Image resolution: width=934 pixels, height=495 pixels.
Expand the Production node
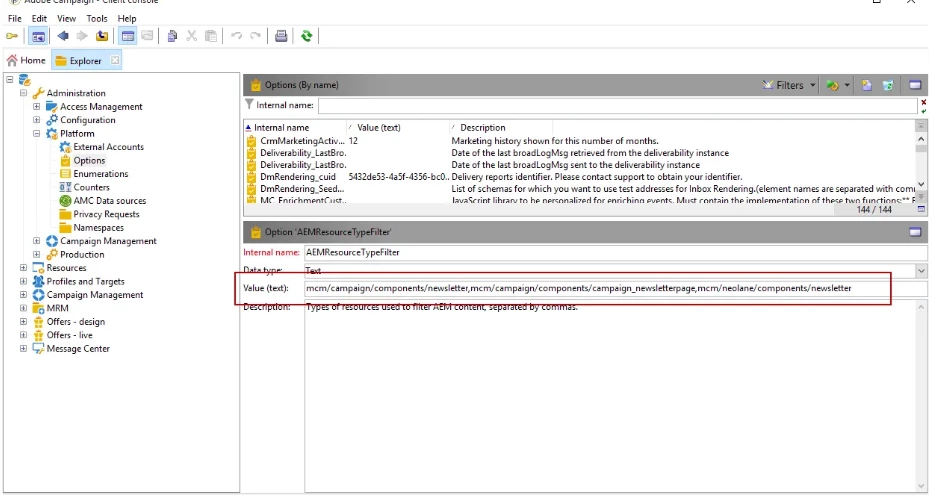(36, 254)
